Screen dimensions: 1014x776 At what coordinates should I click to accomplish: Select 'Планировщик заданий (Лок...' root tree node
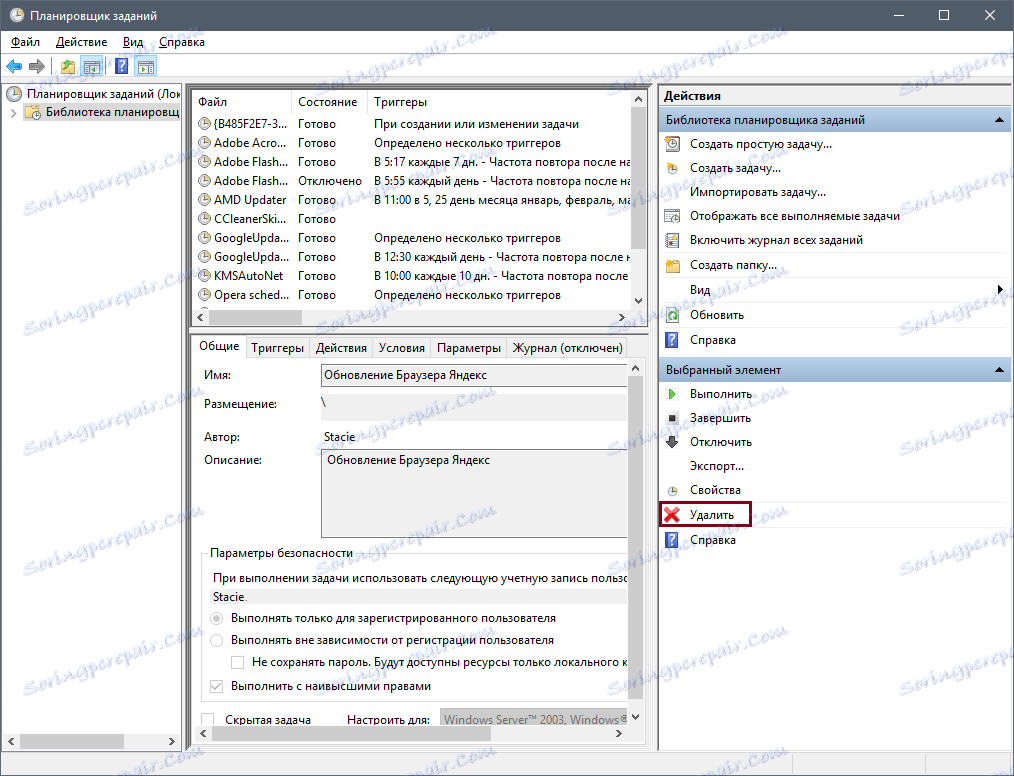[103, 94]
